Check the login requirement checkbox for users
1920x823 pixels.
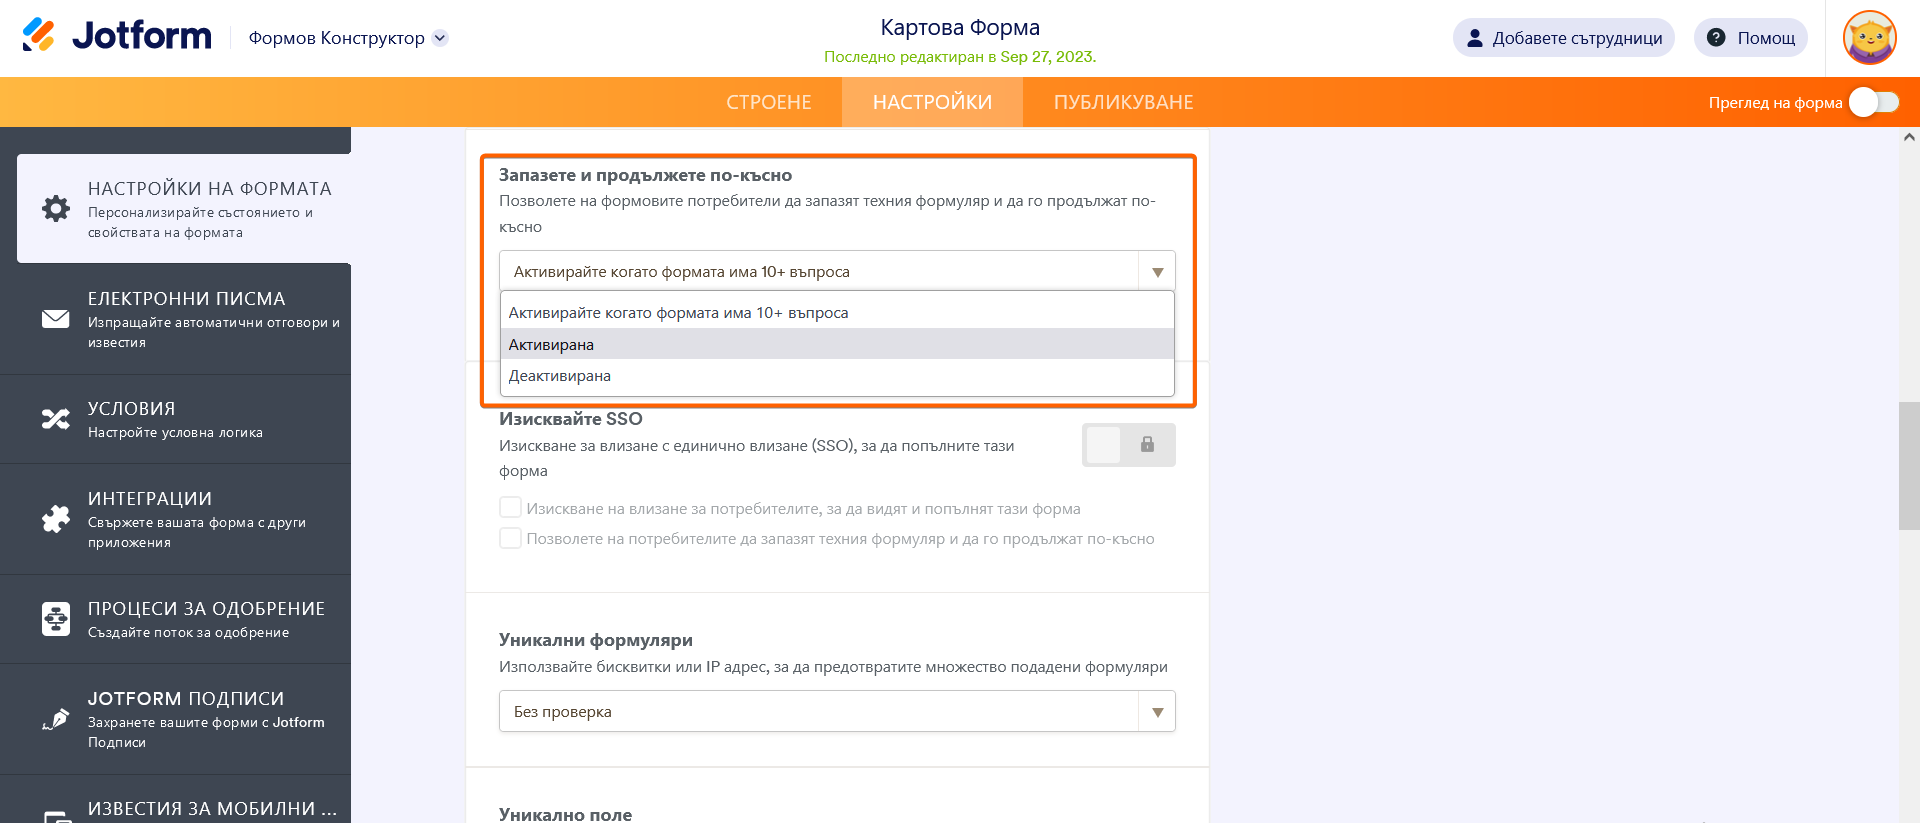[x=511, y=508]
